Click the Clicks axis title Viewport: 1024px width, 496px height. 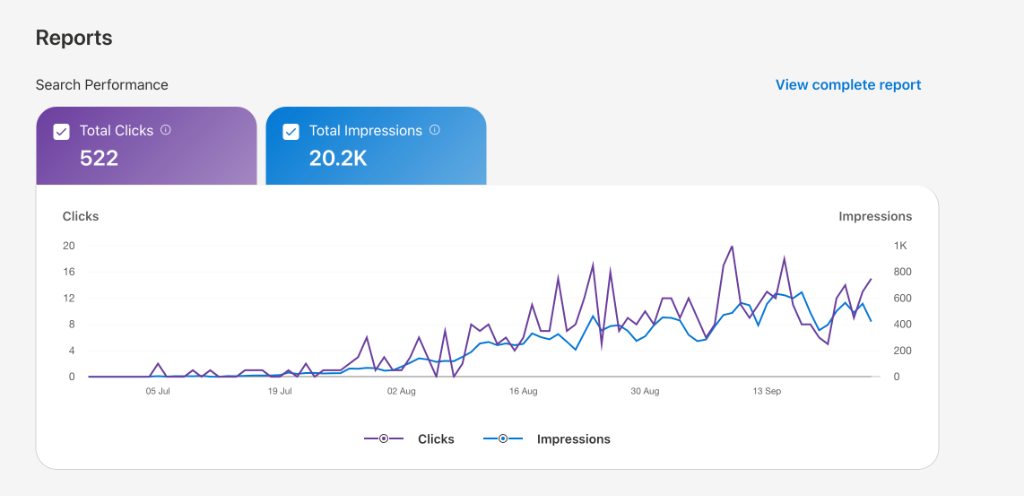pos(80,216)
